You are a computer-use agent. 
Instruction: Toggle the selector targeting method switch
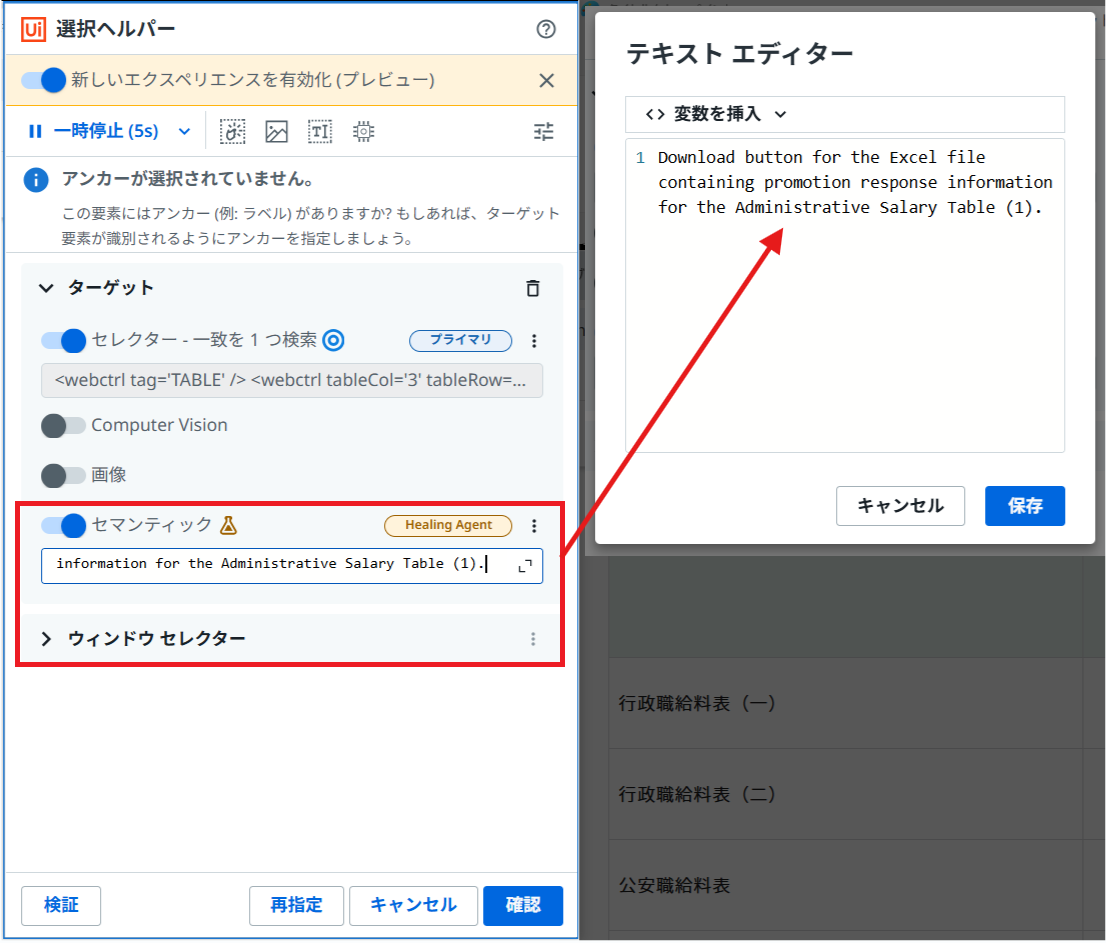pos(63,341)
